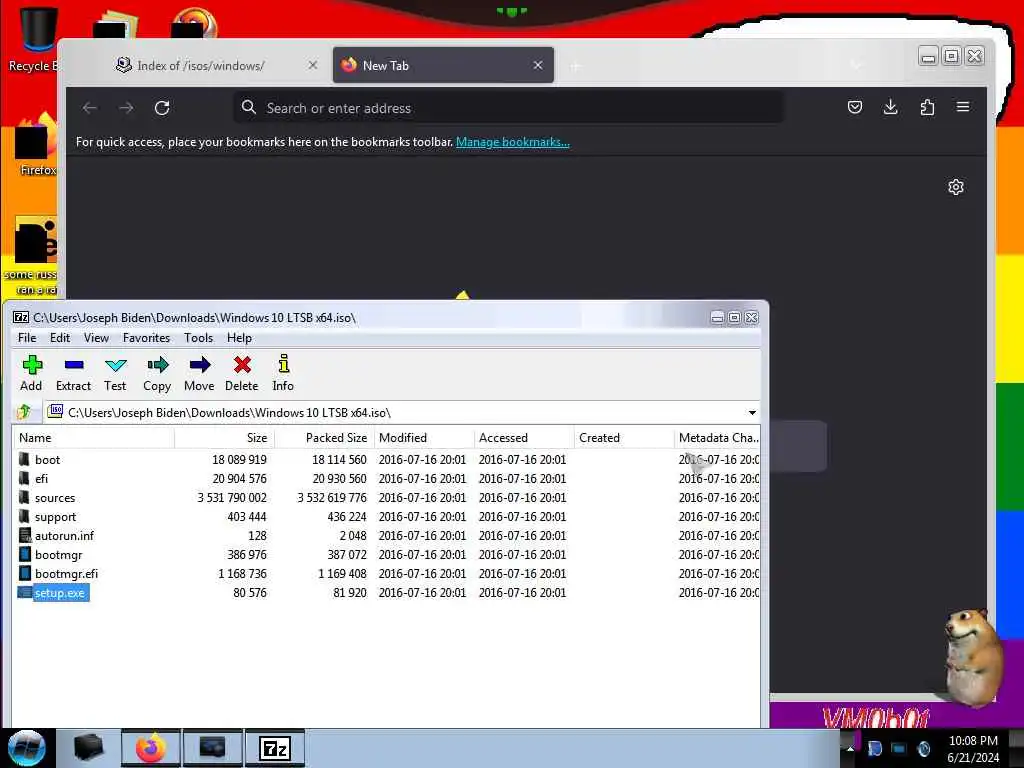Select the bootmgr.efi file
The width and height of the screenshot is (1024, 768).
click(x=386, y=573)
